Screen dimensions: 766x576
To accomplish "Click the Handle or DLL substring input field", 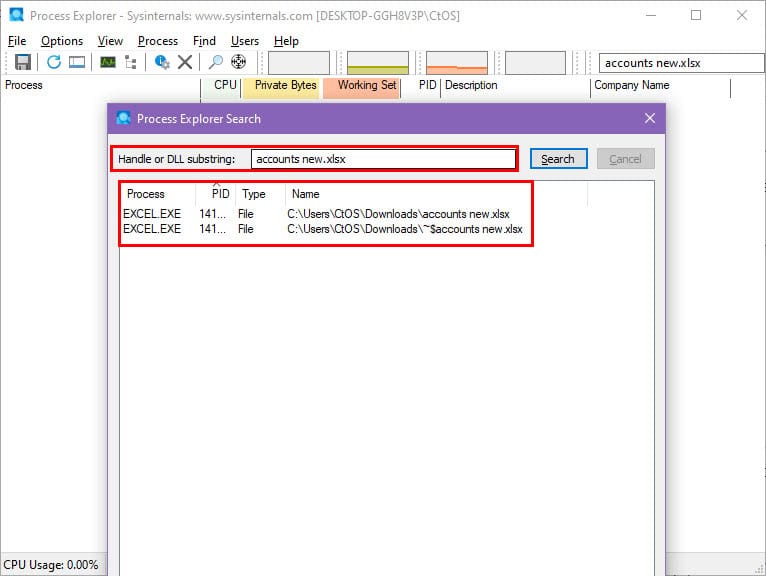I will [x=383, y=159].
